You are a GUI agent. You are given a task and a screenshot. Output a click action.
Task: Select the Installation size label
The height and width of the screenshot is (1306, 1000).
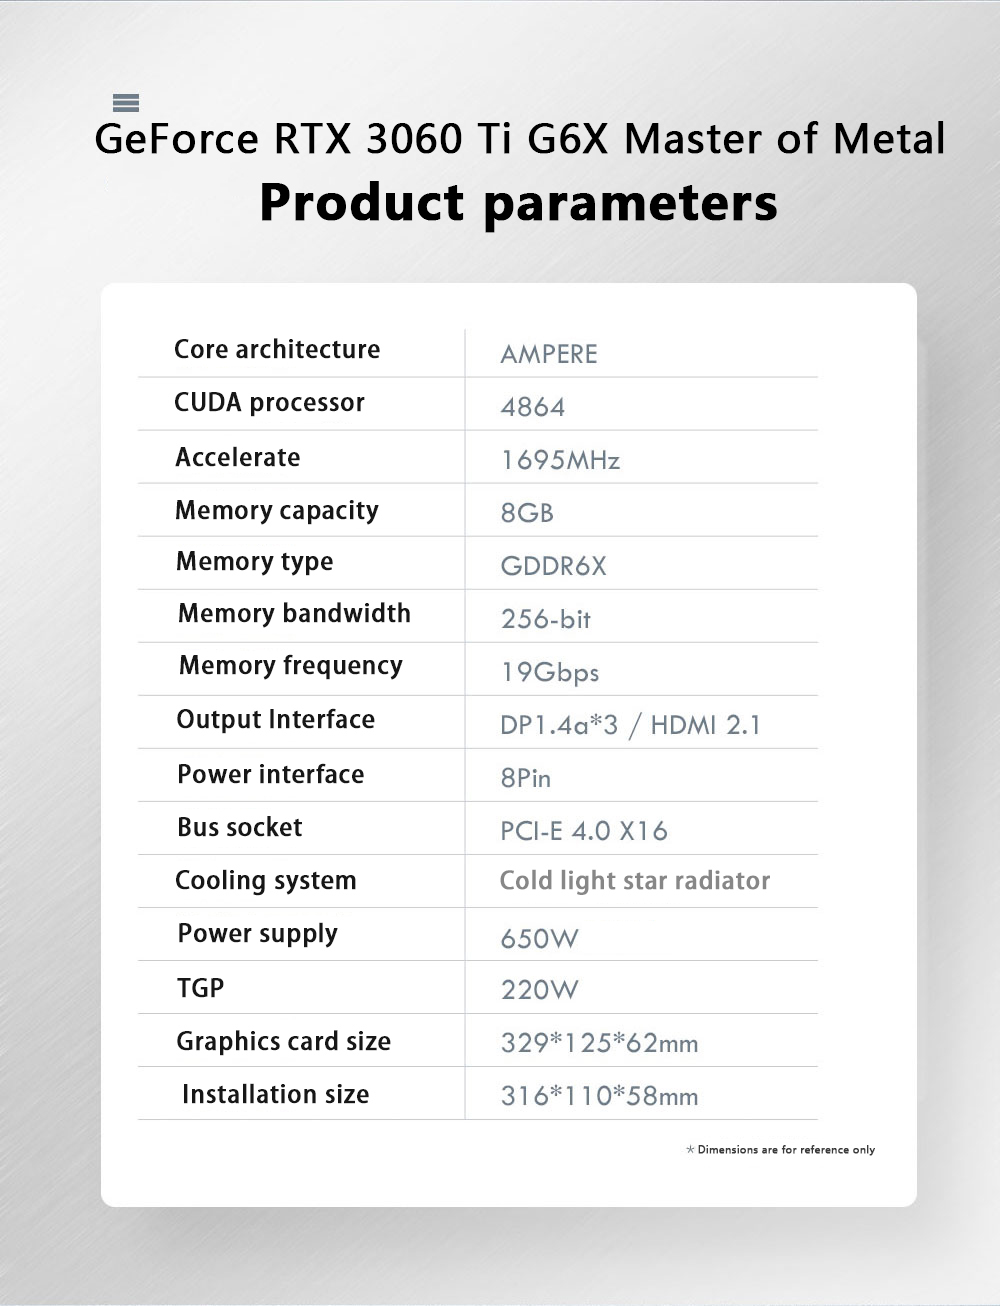point(275,1094)
